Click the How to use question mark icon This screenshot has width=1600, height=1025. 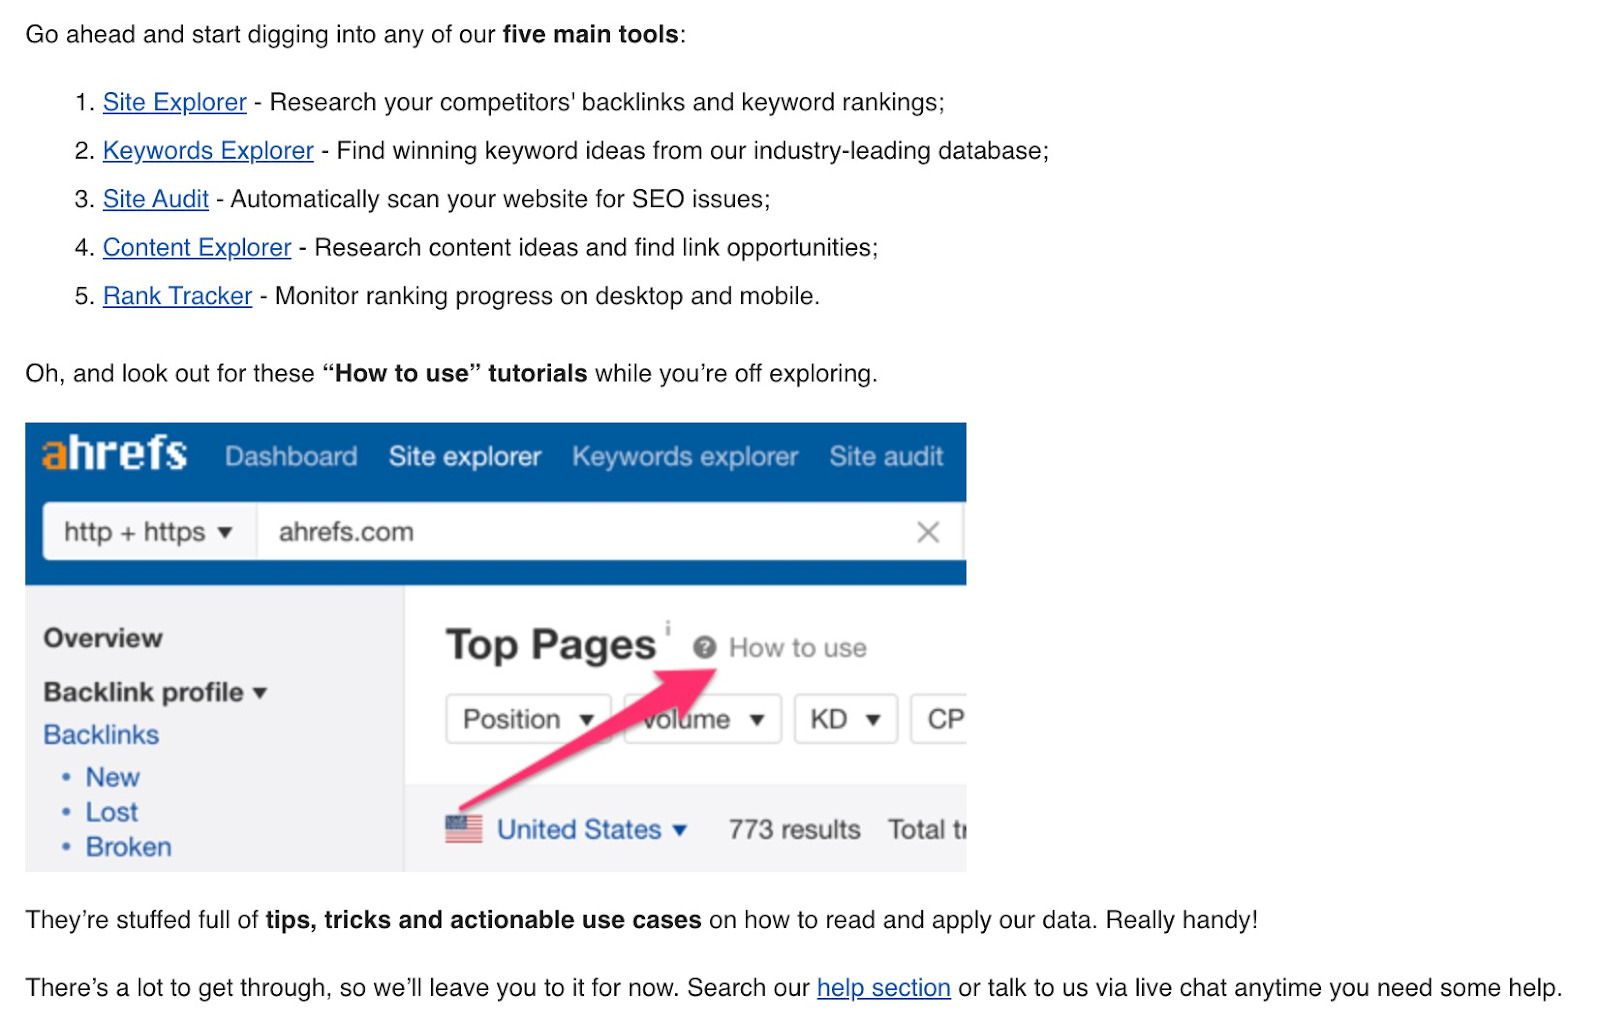click(x=706, y=646)
